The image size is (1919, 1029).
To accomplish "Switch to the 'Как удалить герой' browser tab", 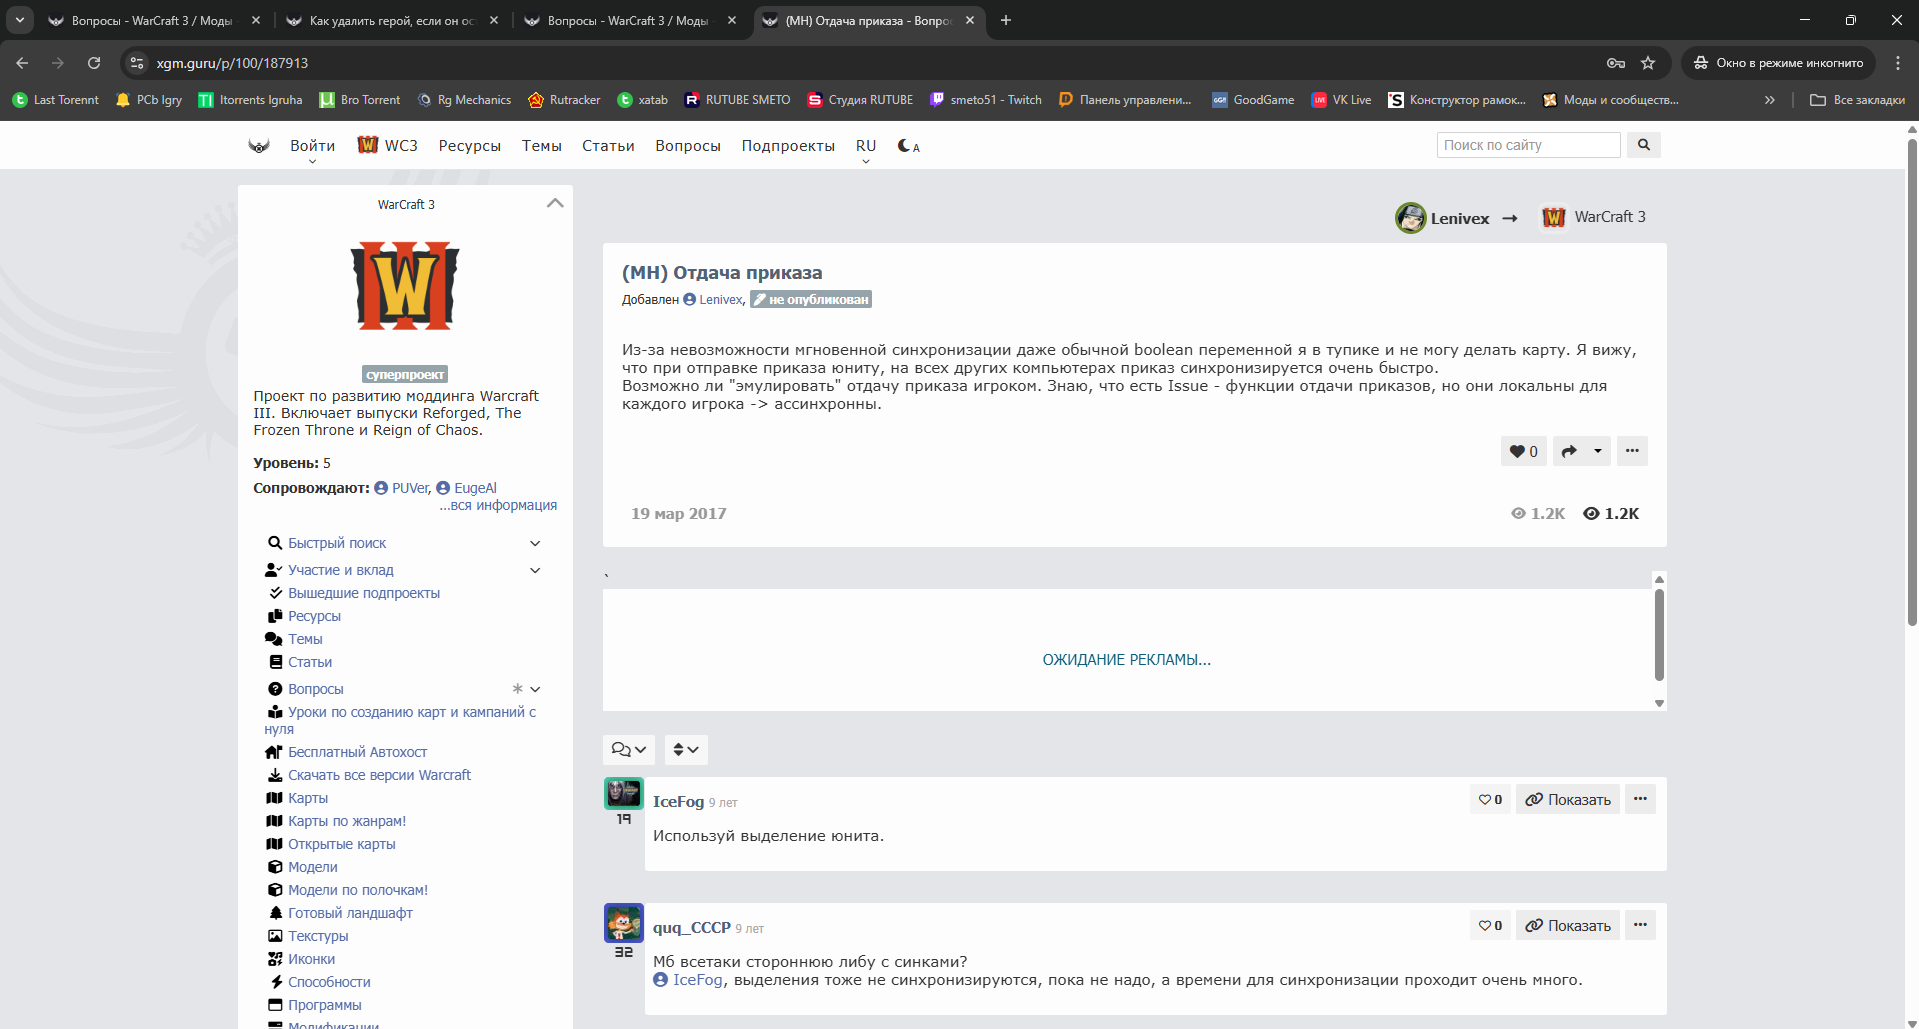I will [391, 20].
